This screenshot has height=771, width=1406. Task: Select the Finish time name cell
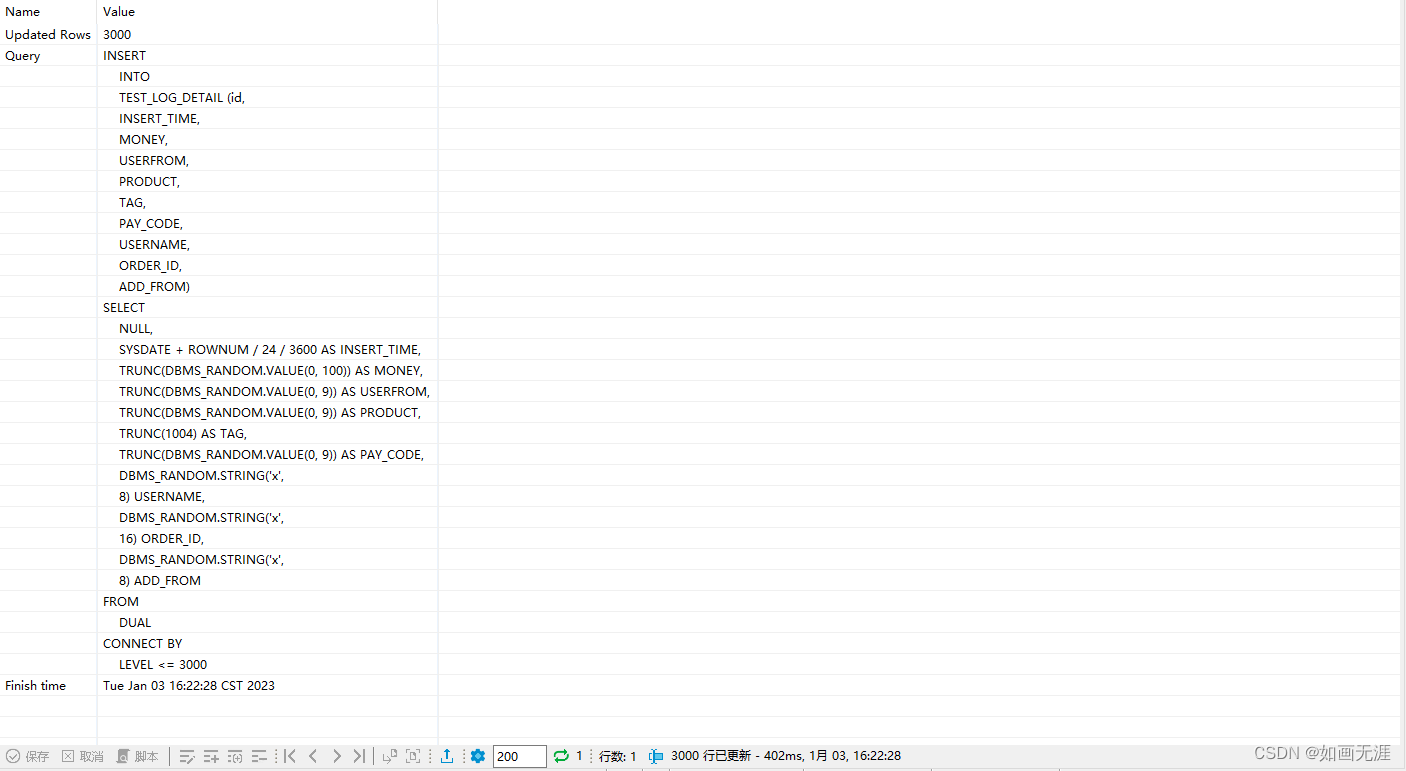click(x=48, y=685)
